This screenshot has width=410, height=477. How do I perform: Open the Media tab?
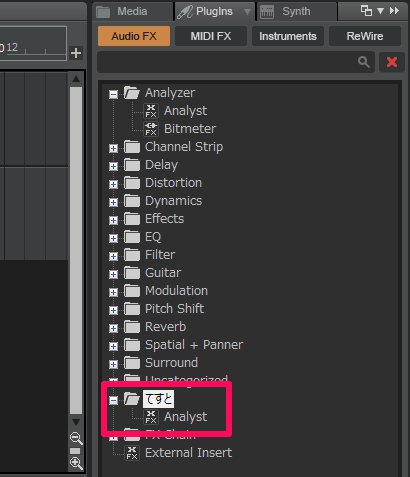(x=133, y=11)
